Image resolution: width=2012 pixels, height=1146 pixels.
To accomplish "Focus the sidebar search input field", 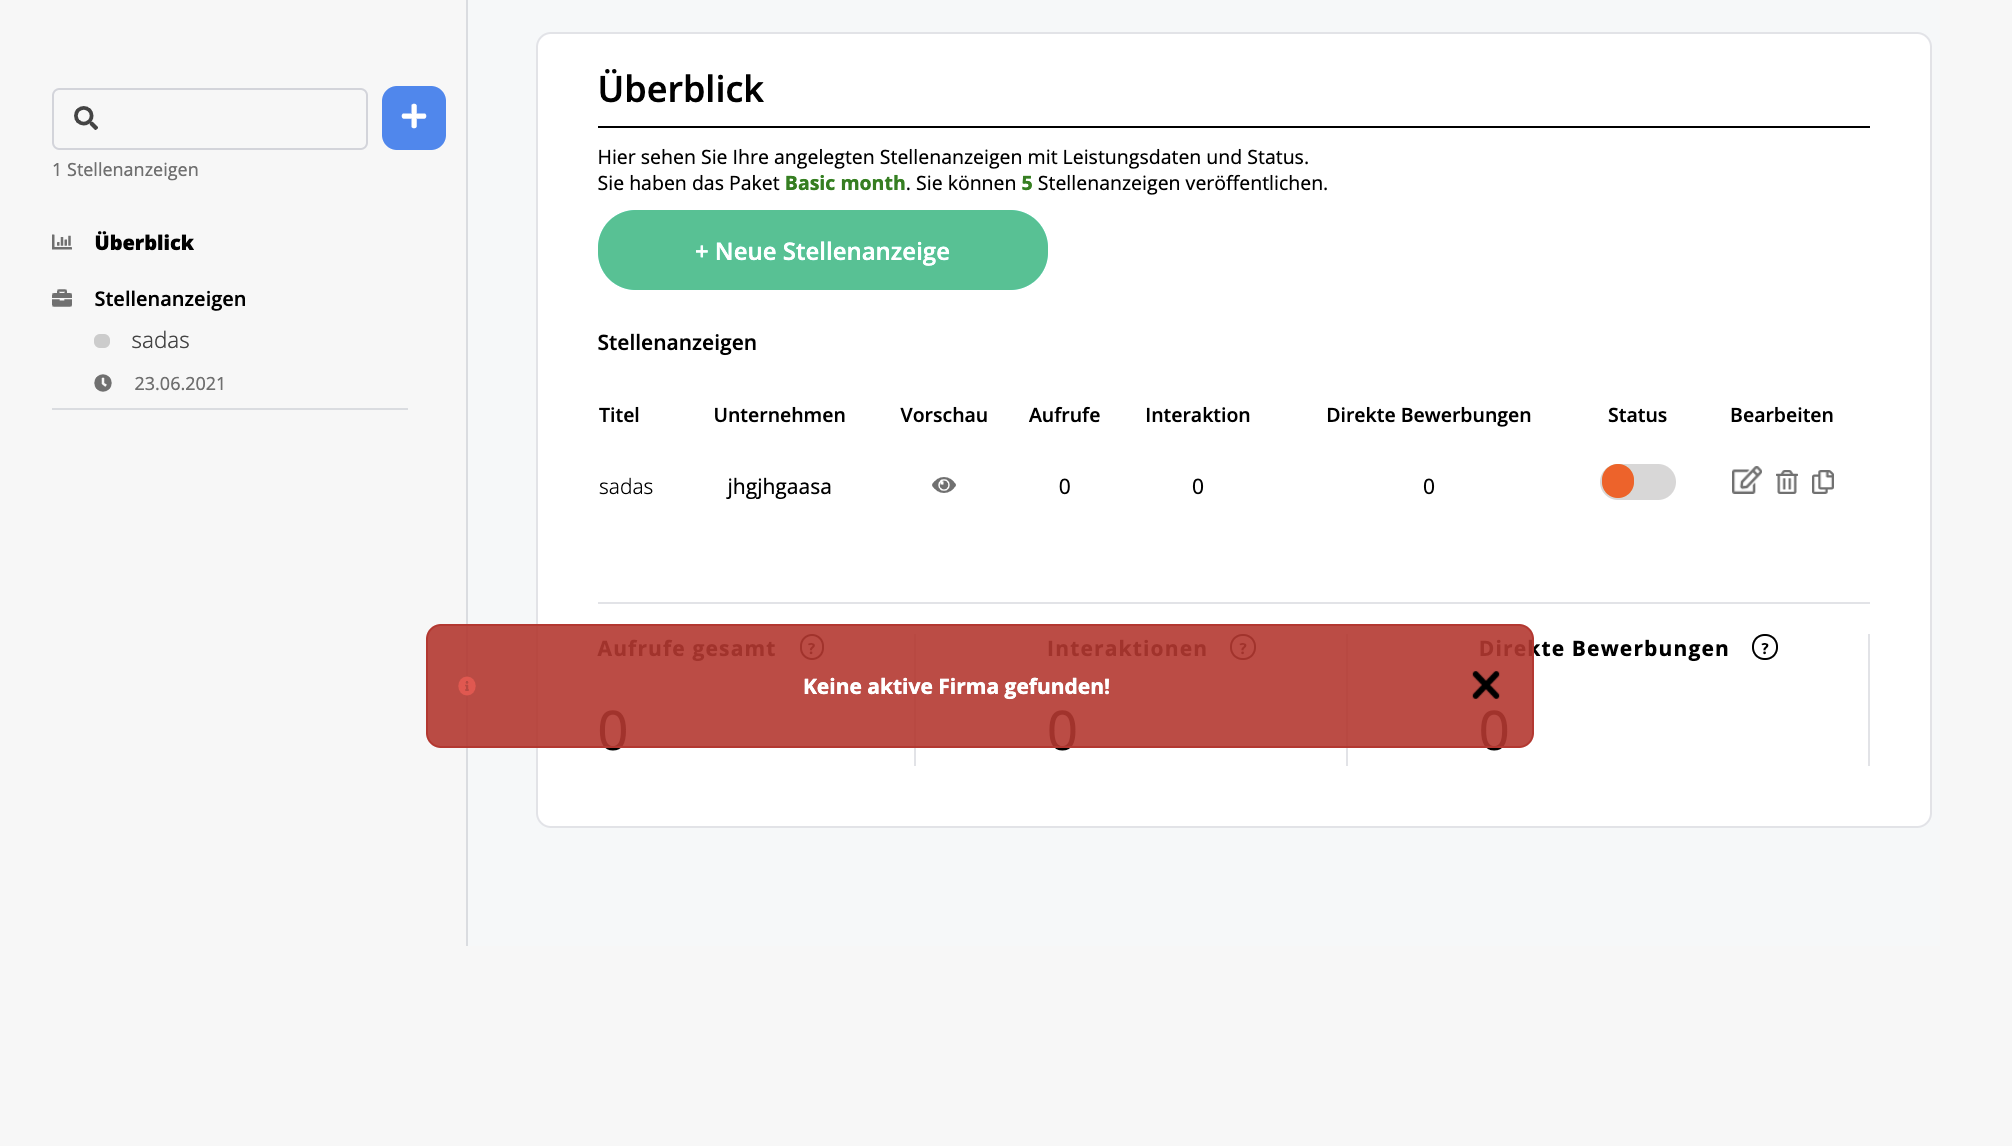I will [x=210, y=119].
